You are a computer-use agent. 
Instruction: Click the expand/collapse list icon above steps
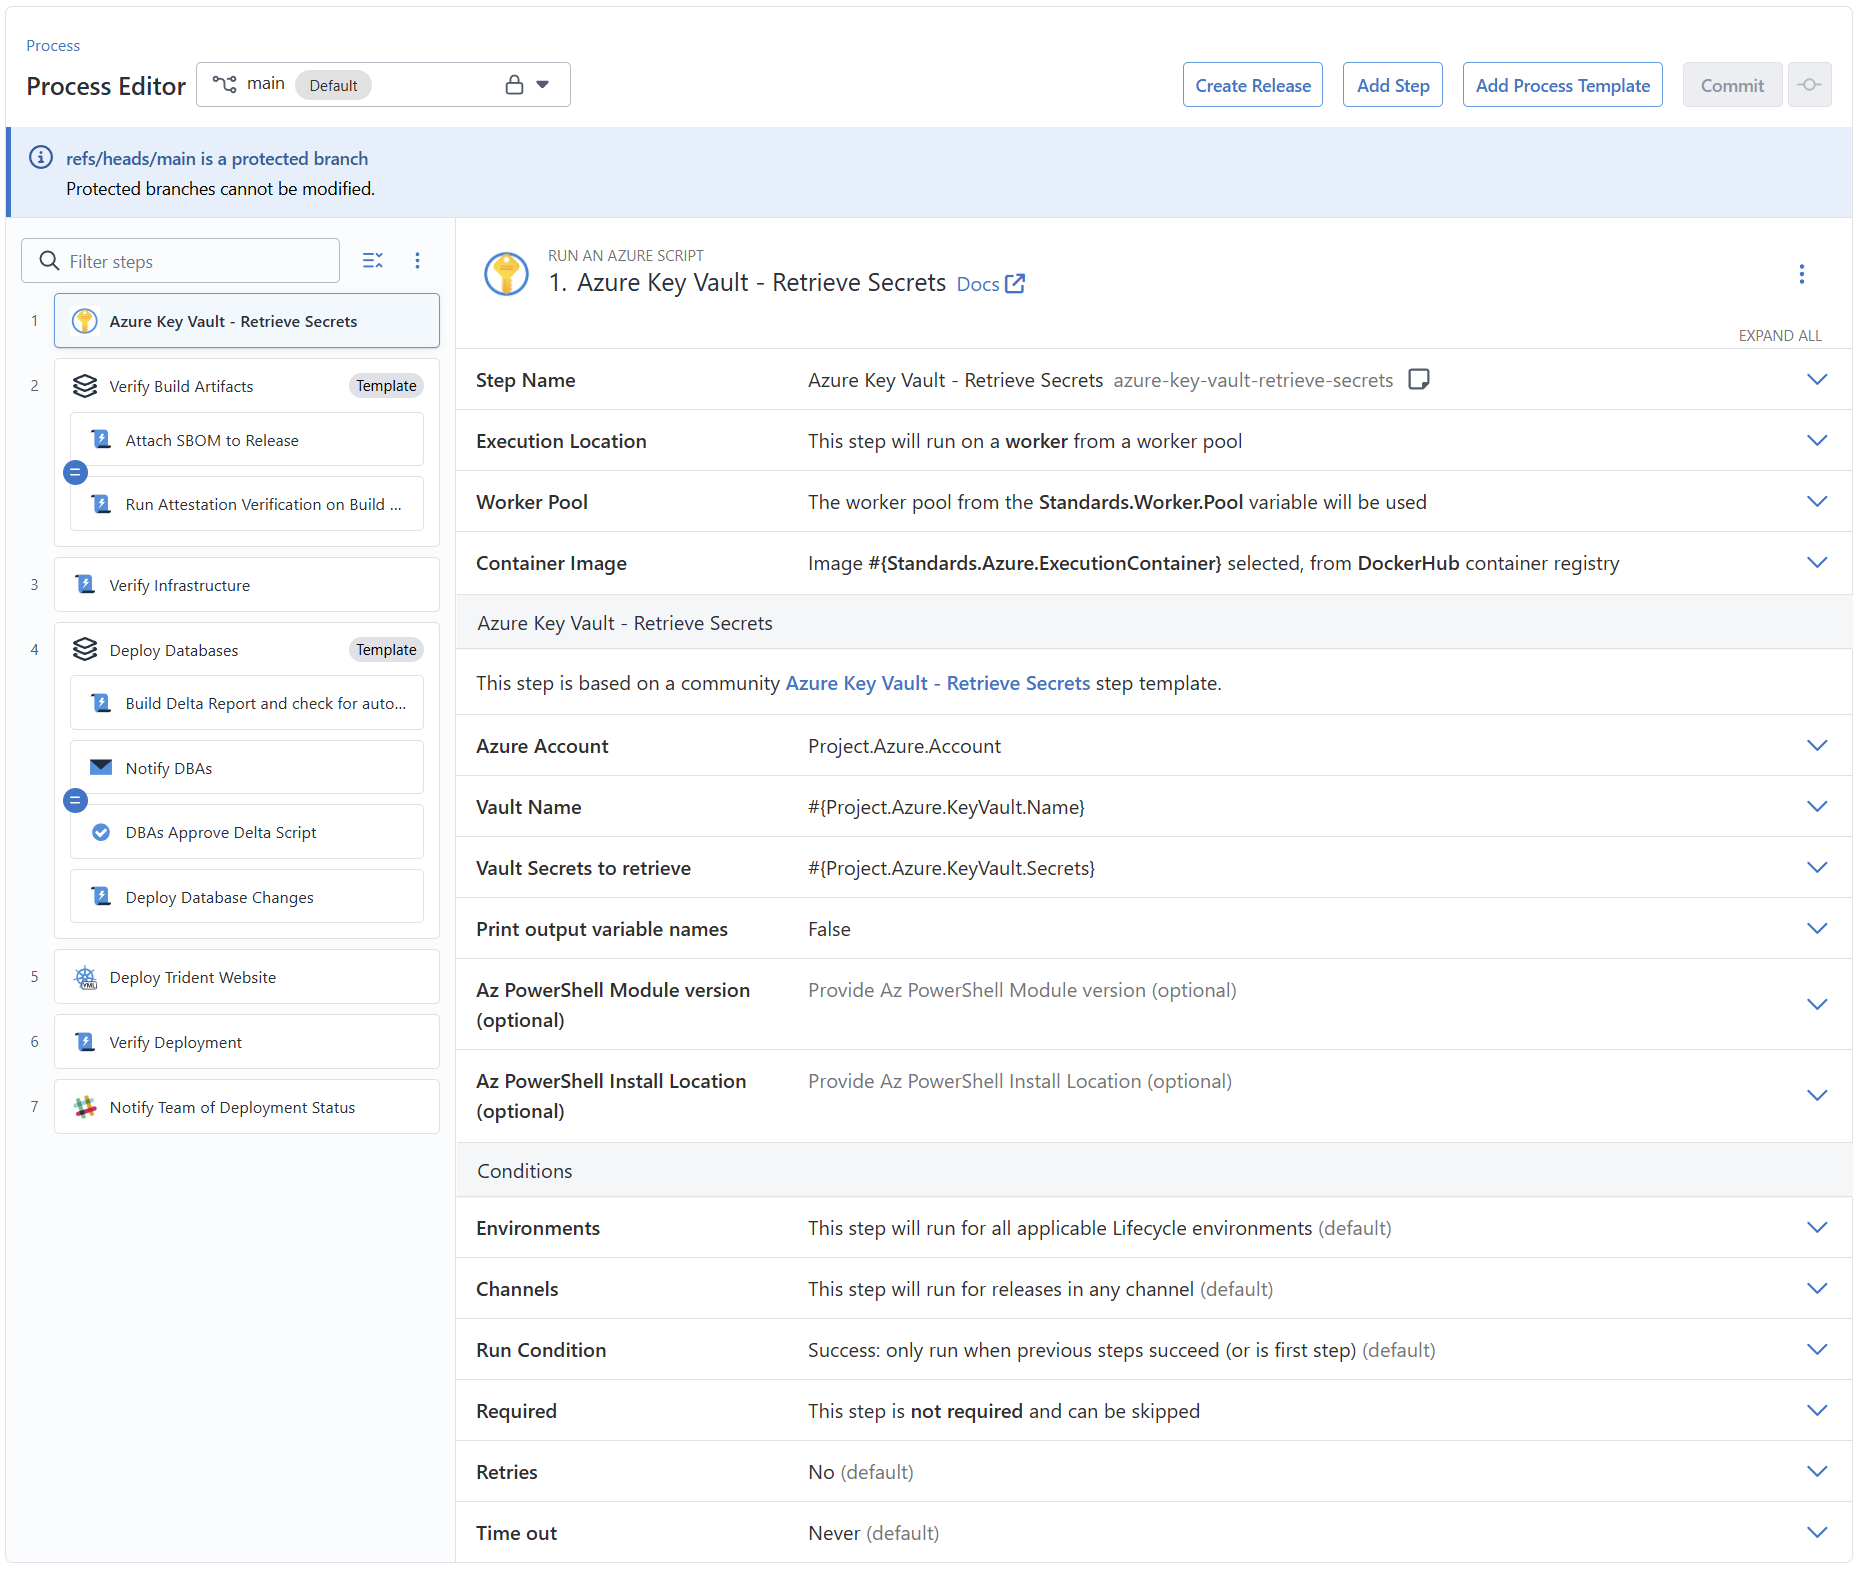[x=373, y=260]
